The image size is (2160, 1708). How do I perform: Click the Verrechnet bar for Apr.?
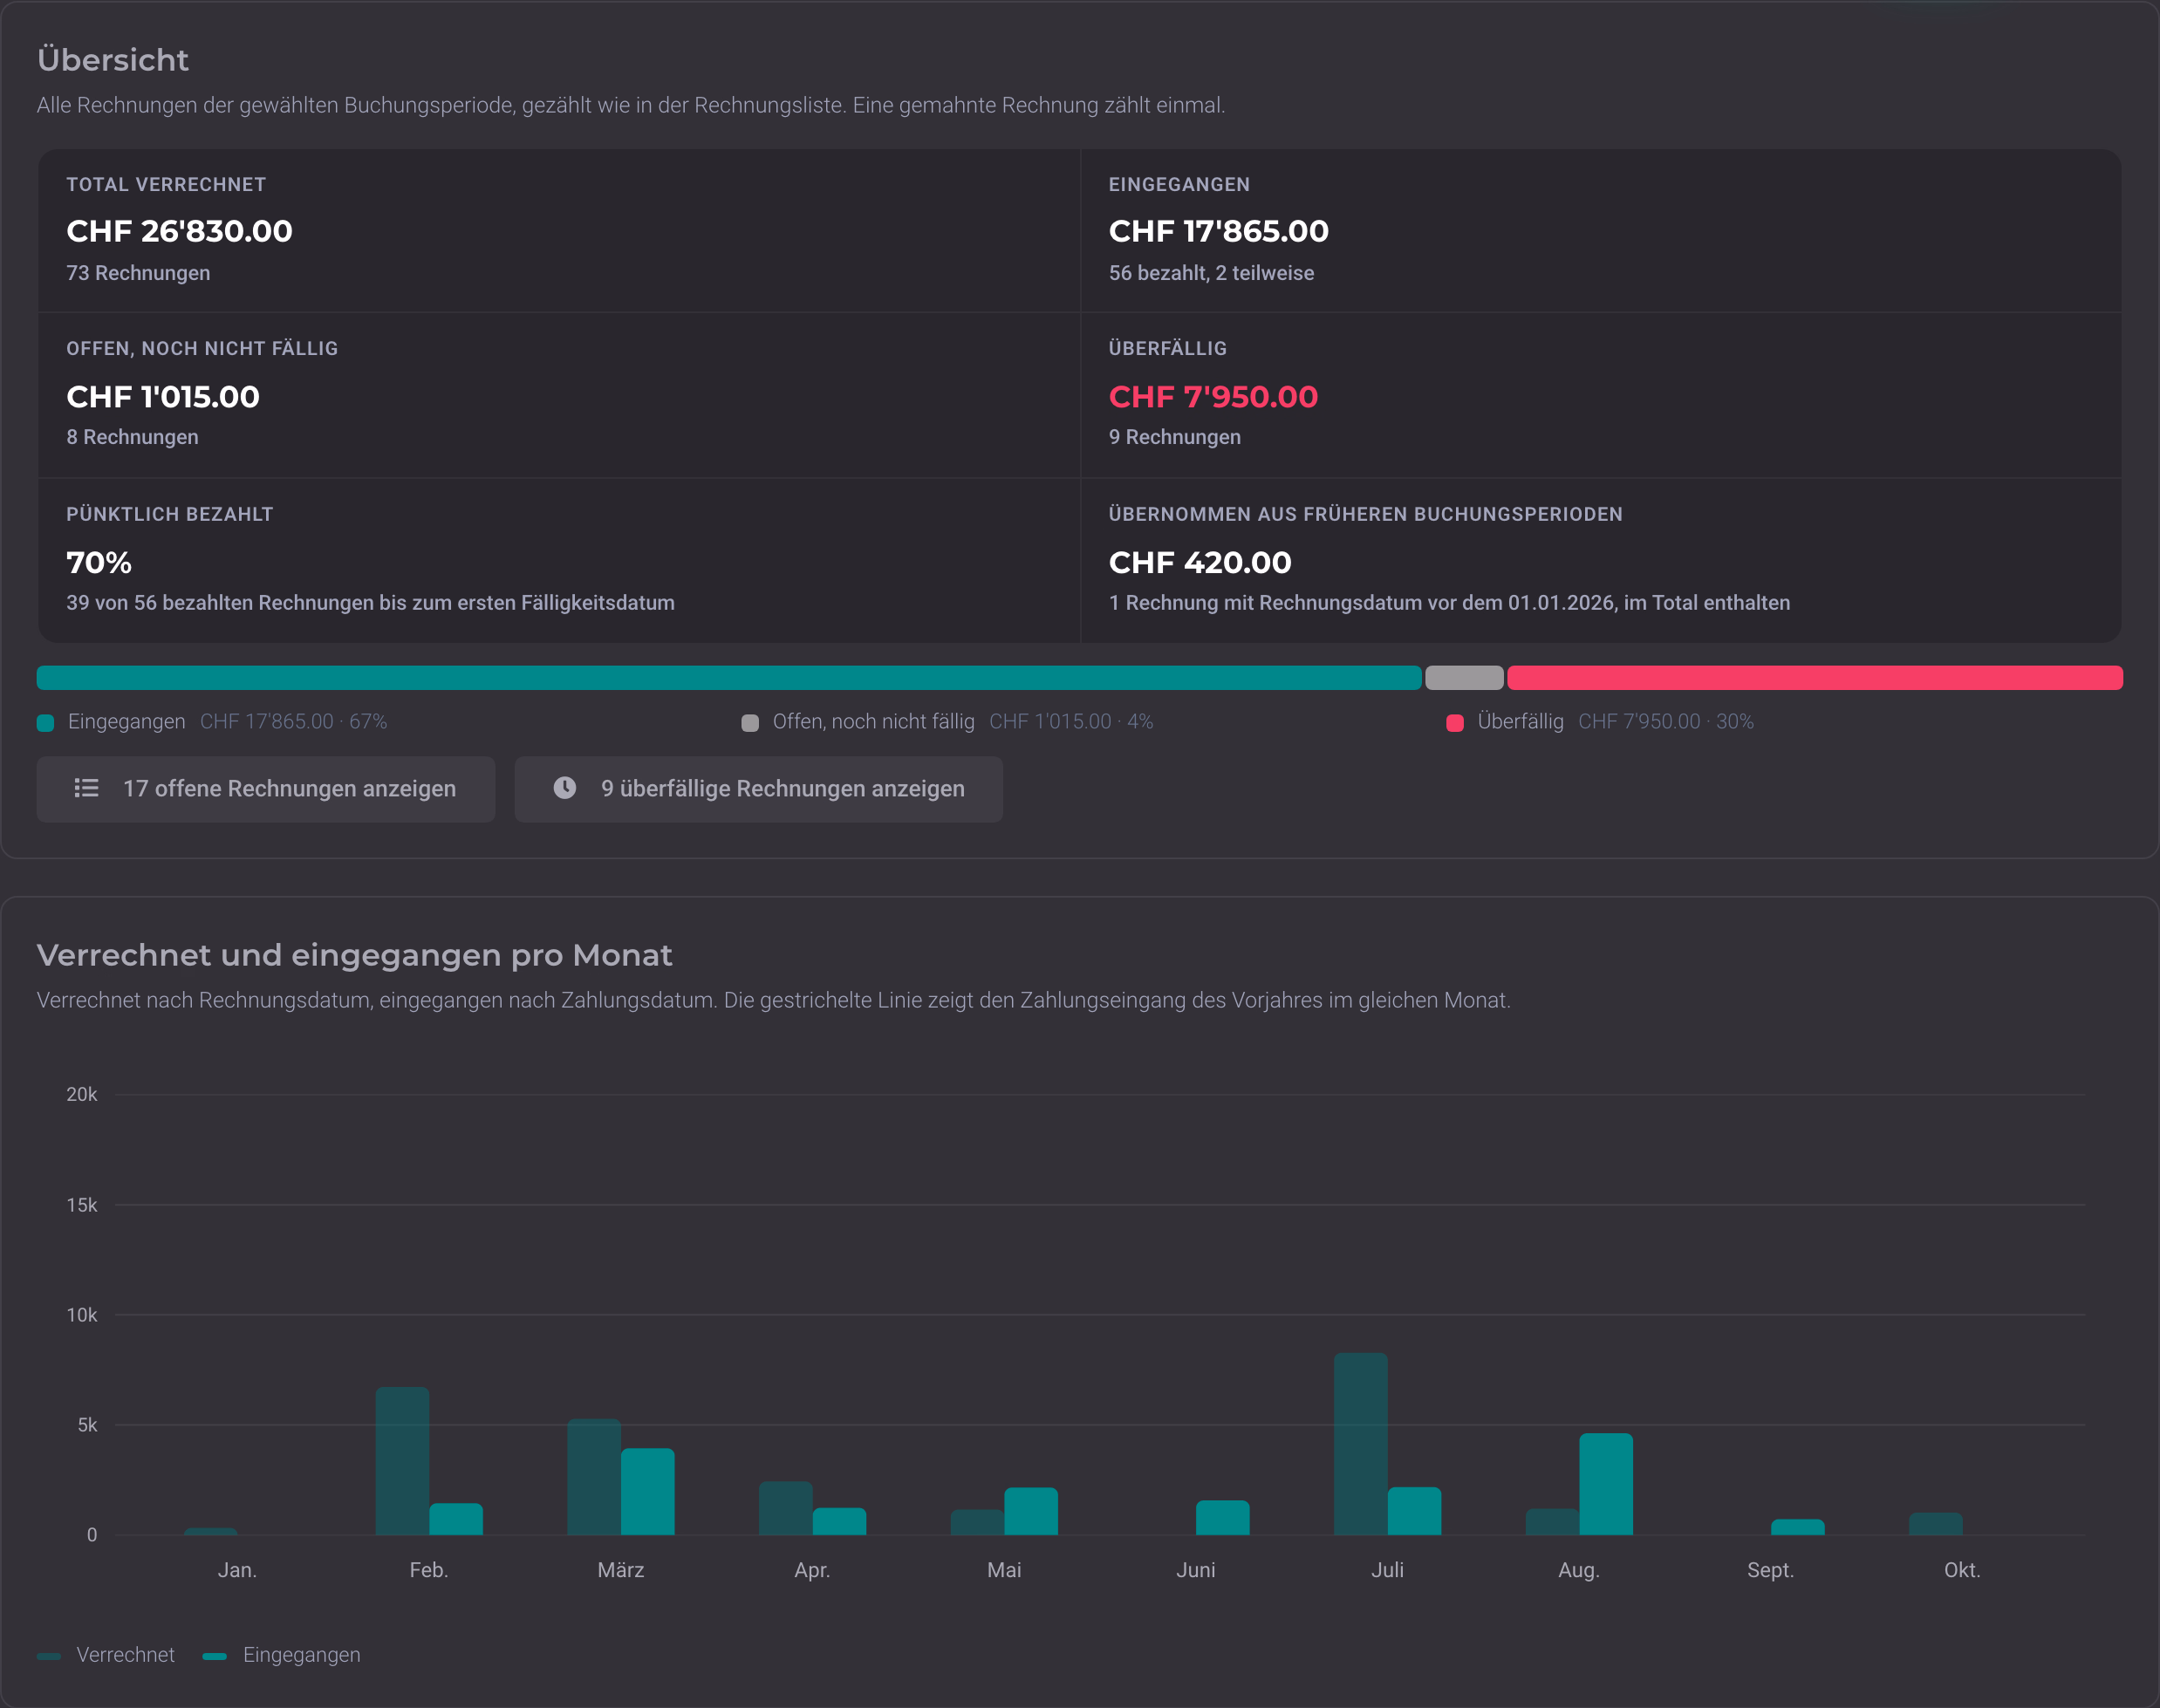pos(786,1508)
